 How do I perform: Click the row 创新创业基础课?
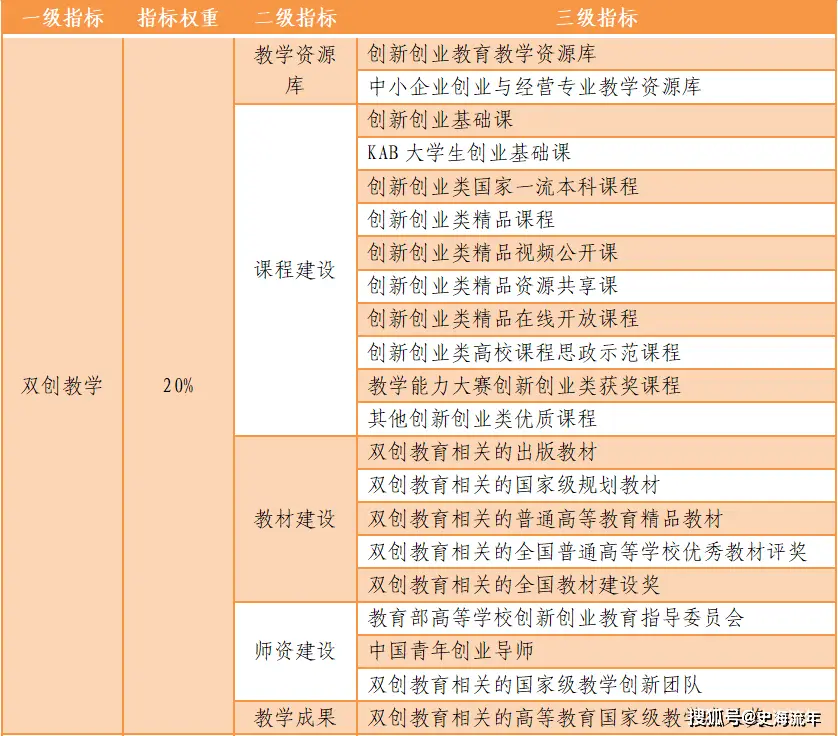click(596, 120)
